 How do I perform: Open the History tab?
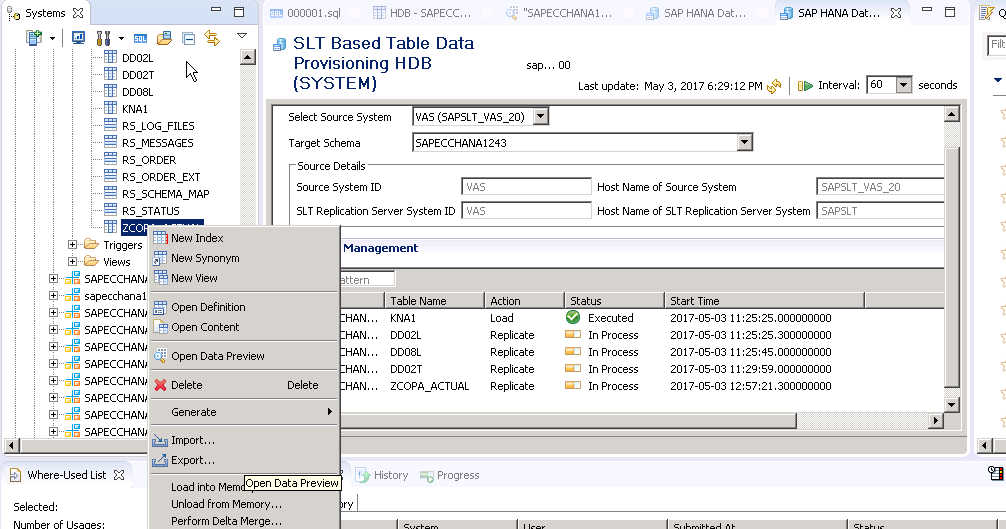click(382, 475)
